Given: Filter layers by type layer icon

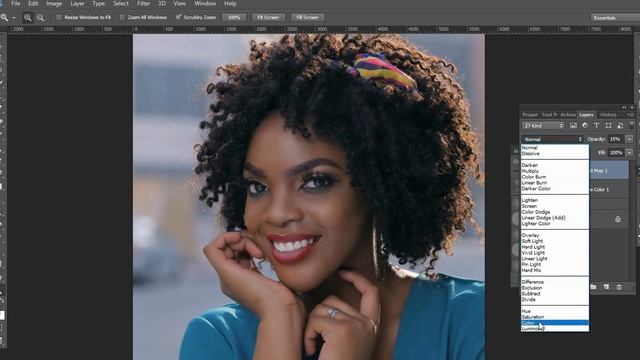Looking at the screenshot, I should pyautogui.click(x=596, y=125).
